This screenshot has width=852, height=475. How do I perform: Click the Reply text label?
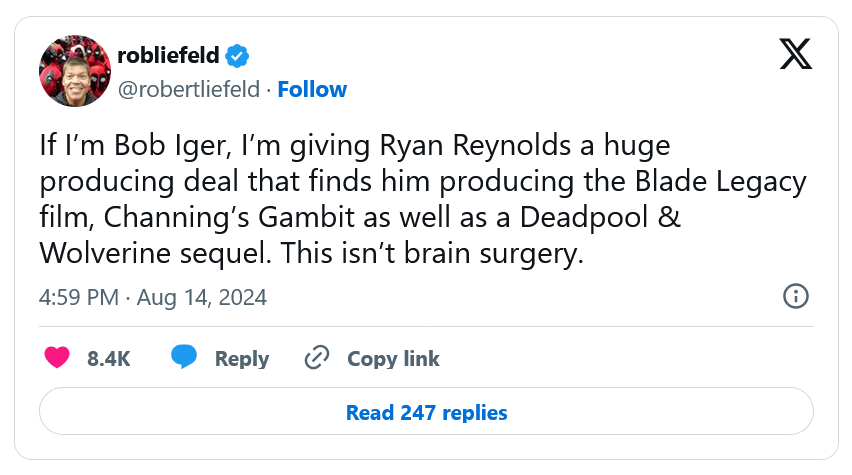pyautogui.click(x=242, y=359)
